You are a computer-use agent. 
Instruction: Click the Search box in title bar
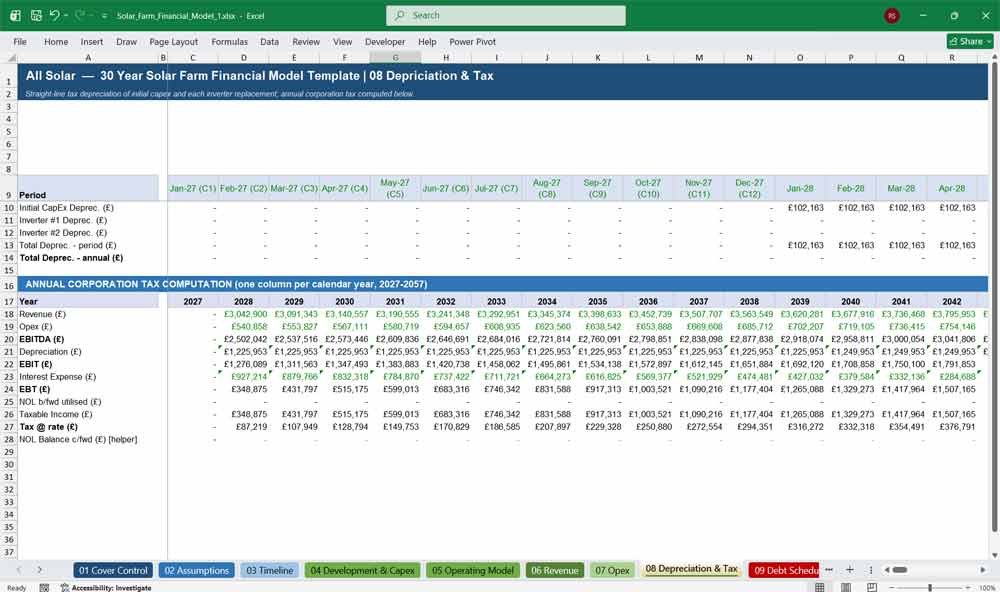[x=506, y=15]
